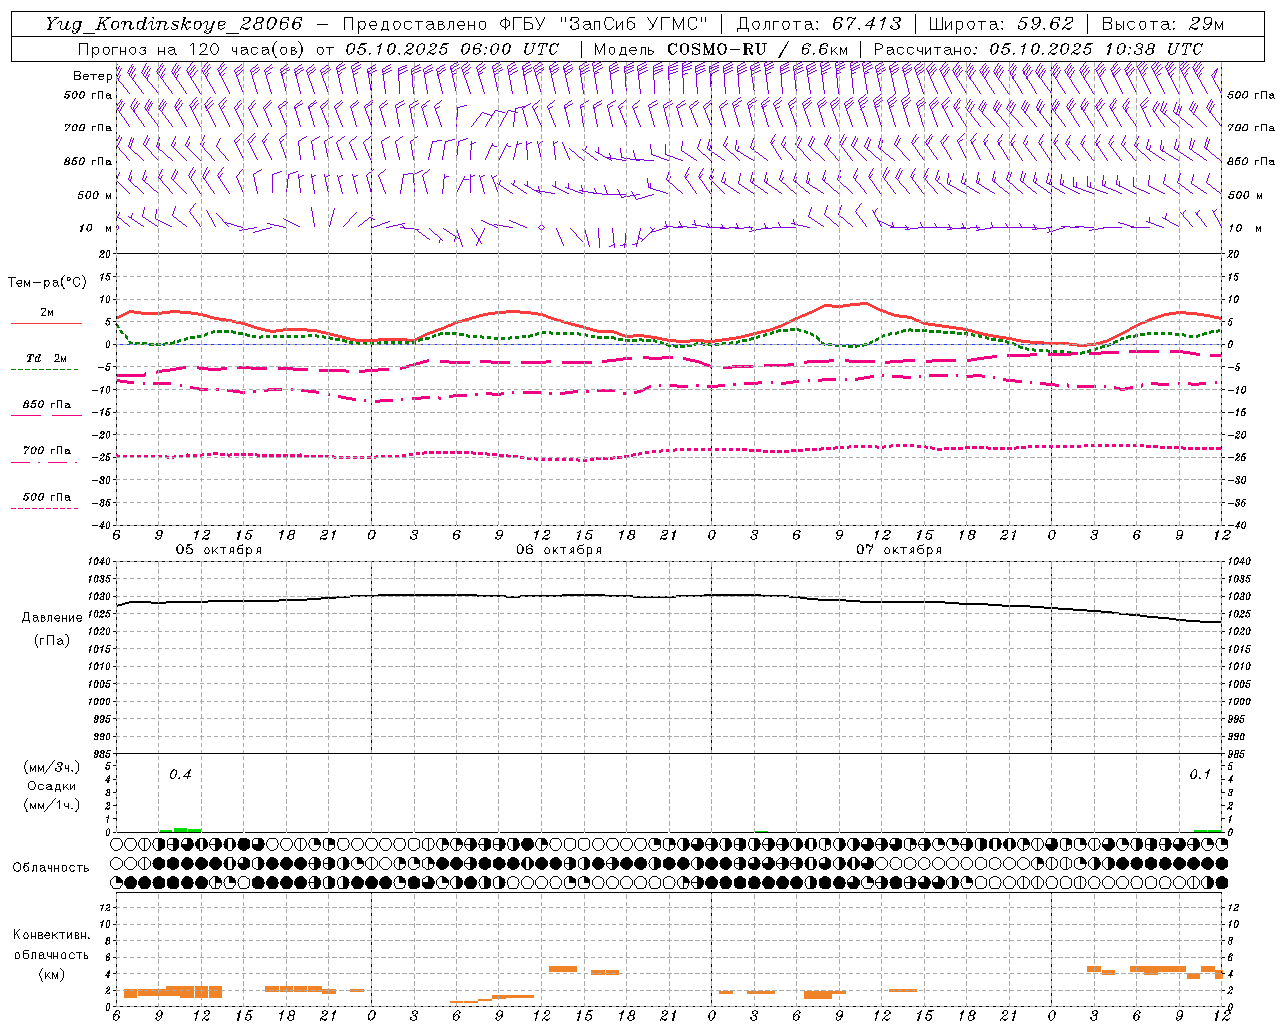Click the (мм/3ч.) precipitation unit label
The image size is (1280, 1024).
tap(52, 767)
